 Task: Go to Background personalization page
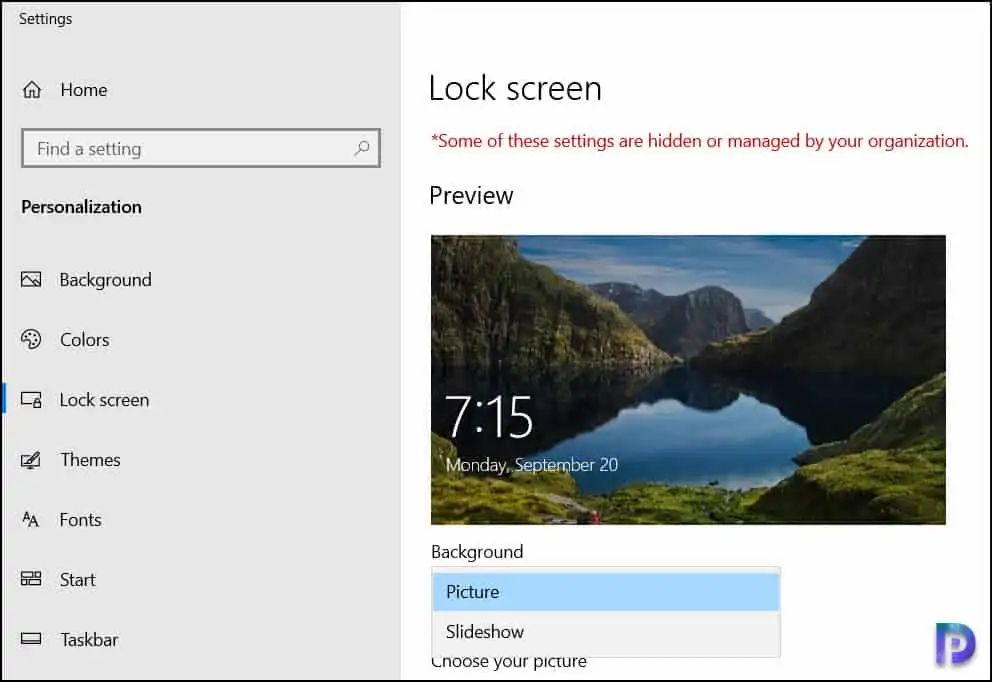coord(106,280)
